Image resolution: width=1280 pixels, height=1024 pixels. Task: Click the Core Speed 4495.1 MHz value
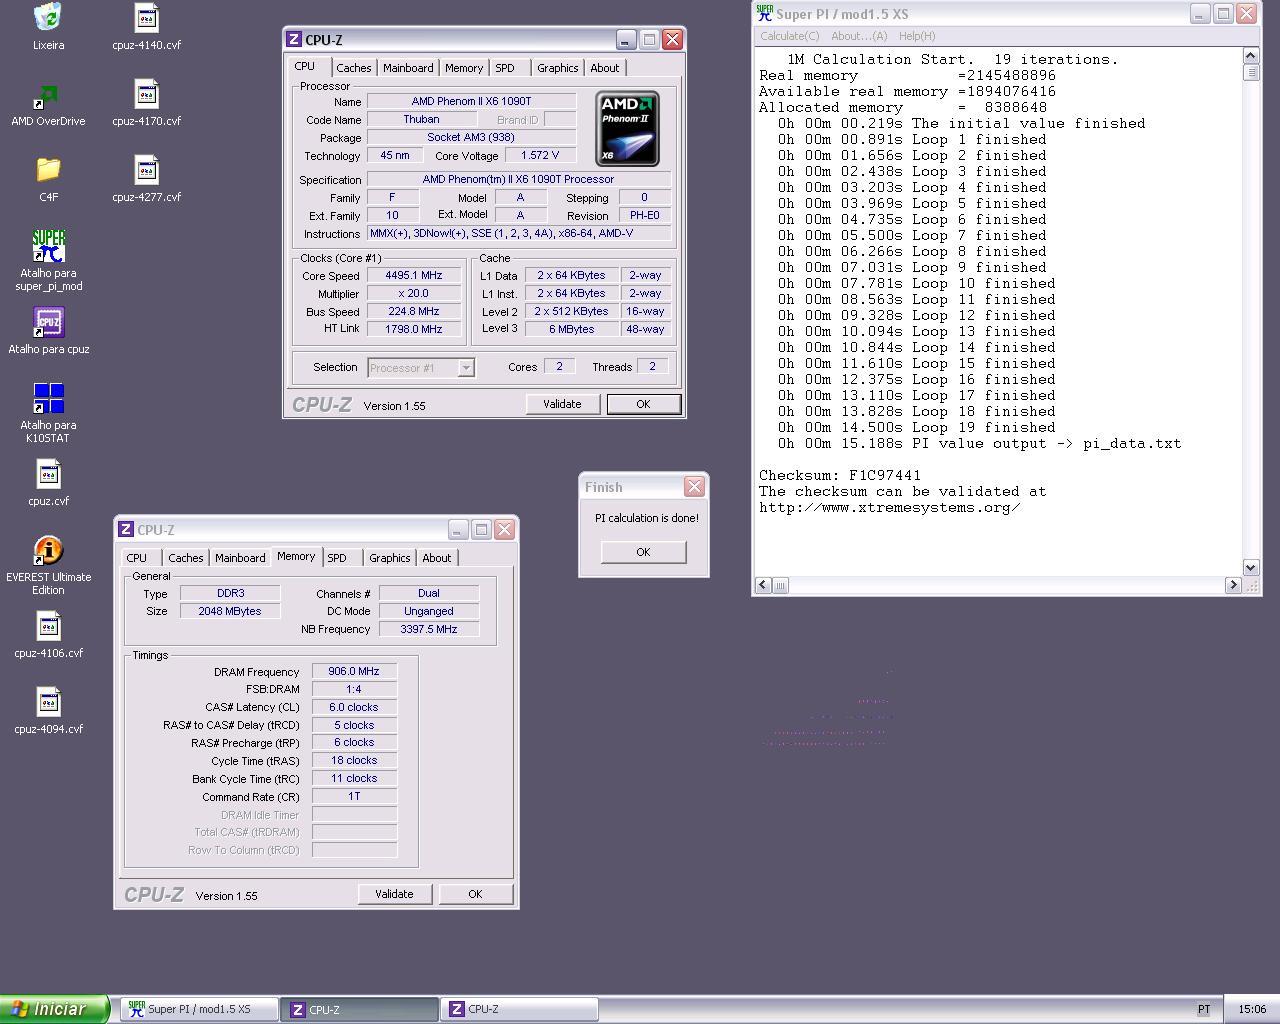click(x=413, y=275)
